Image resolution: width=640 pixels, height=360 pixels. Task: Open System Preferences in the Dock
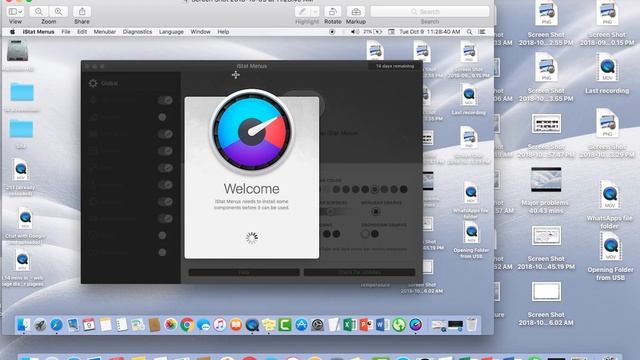click(x=317, y=325)
